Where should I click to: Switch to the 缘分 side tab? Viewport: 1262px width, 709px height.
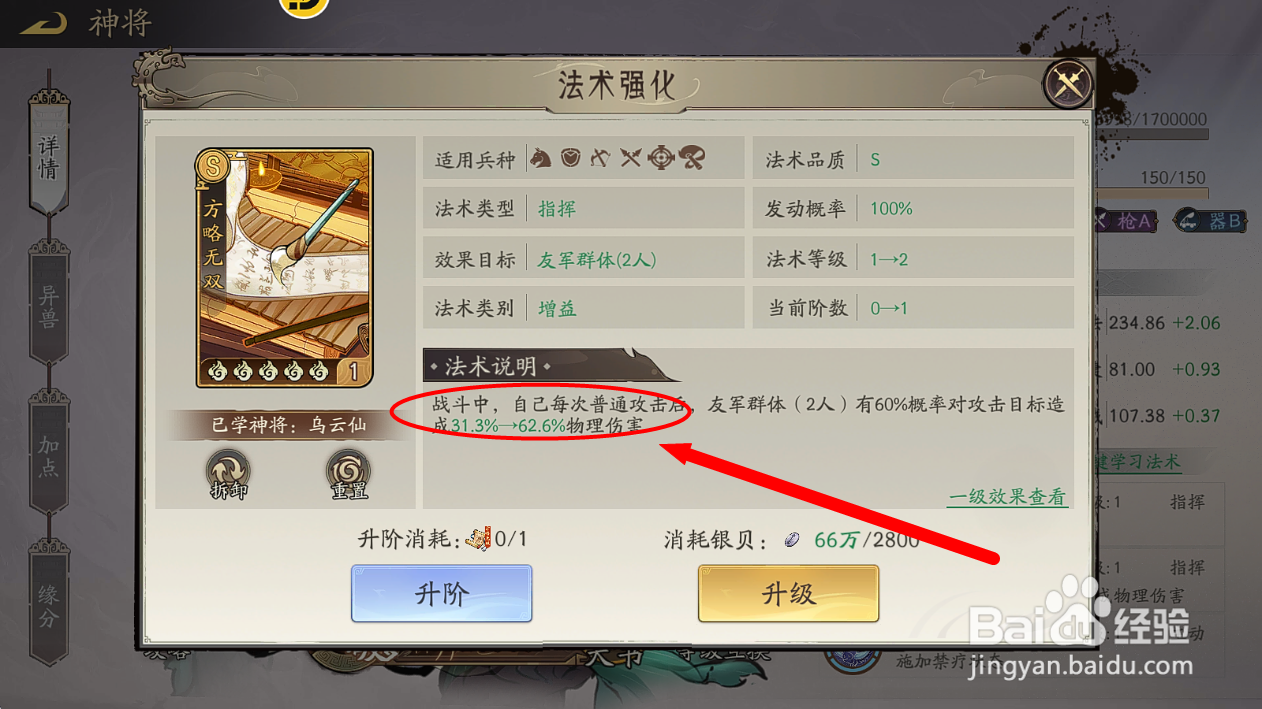tap(48, 605)
